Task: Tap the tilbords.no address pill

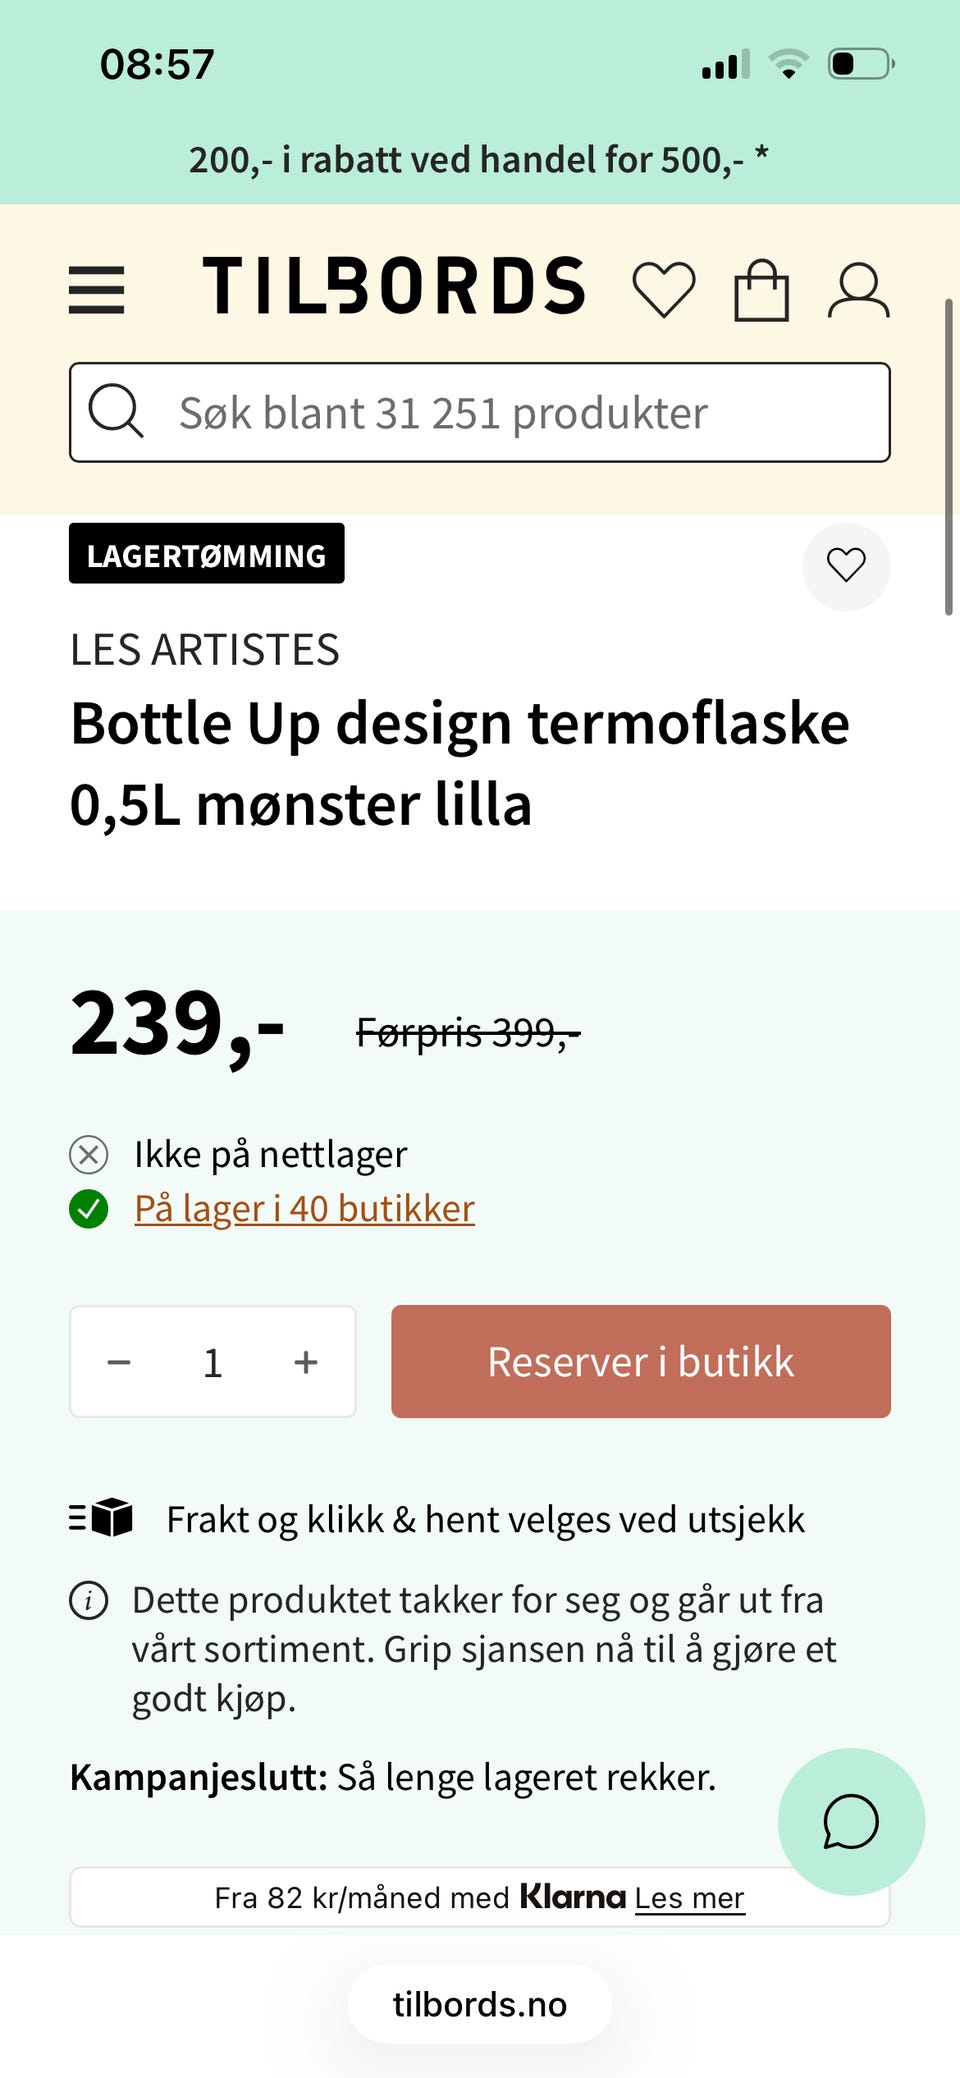Action: tap(480, 2004)
